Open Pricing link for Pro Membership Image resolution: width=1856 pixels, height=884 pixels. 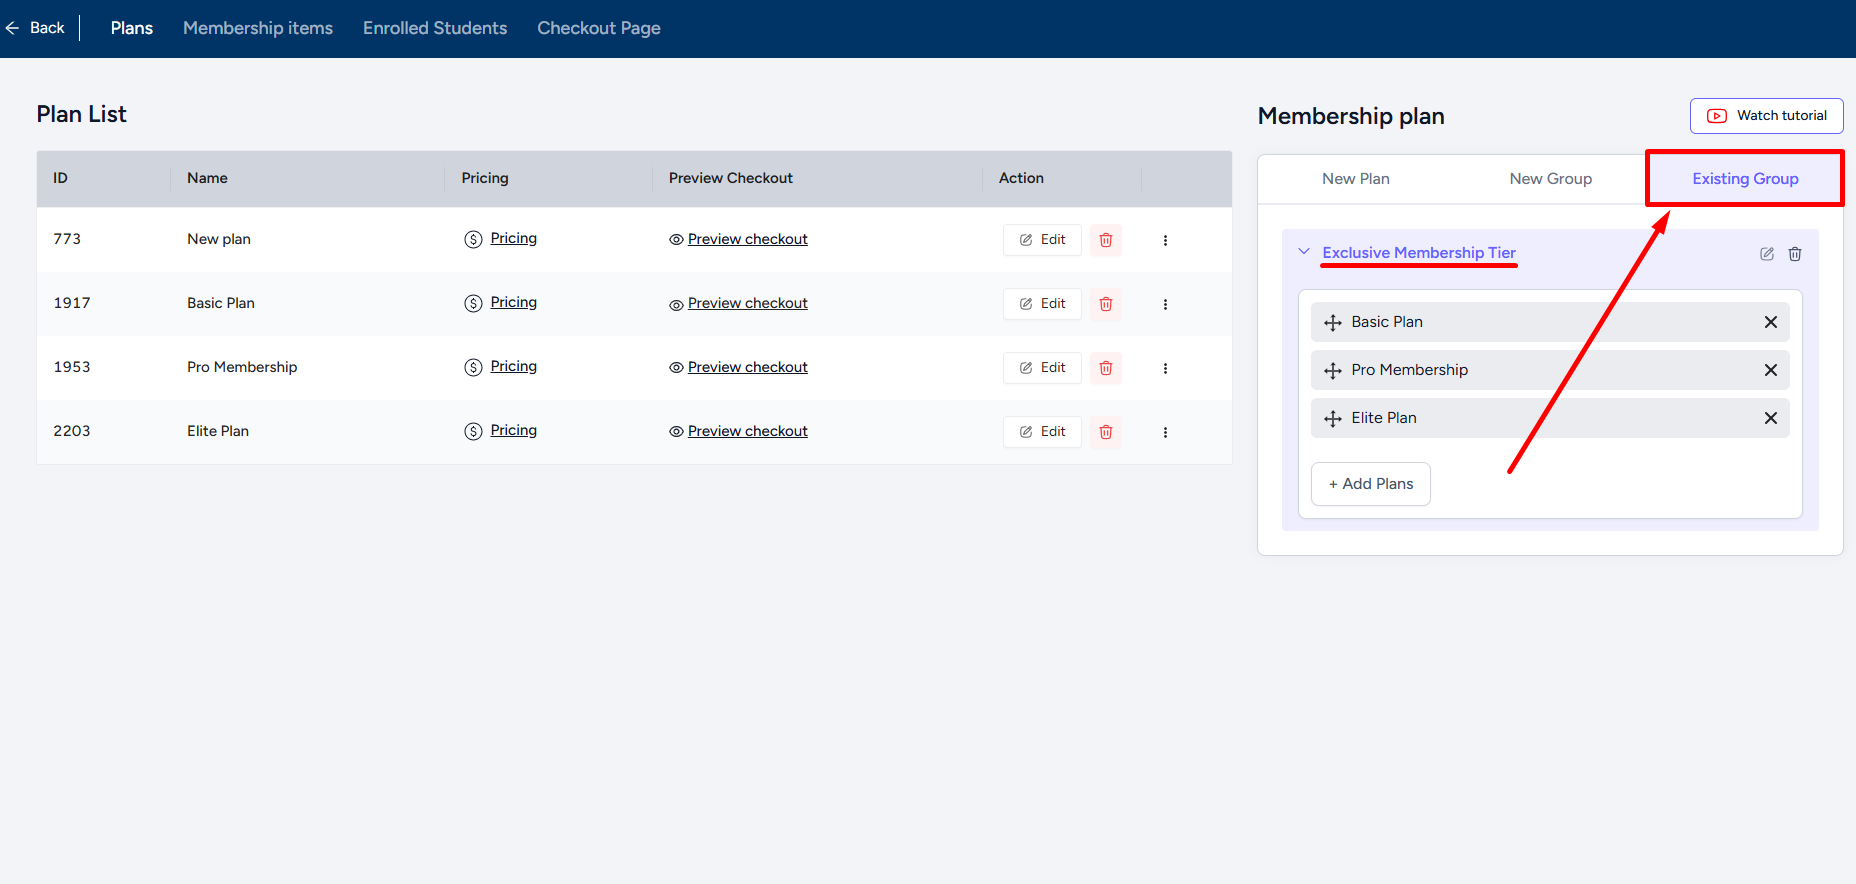(x=513, y=366)
